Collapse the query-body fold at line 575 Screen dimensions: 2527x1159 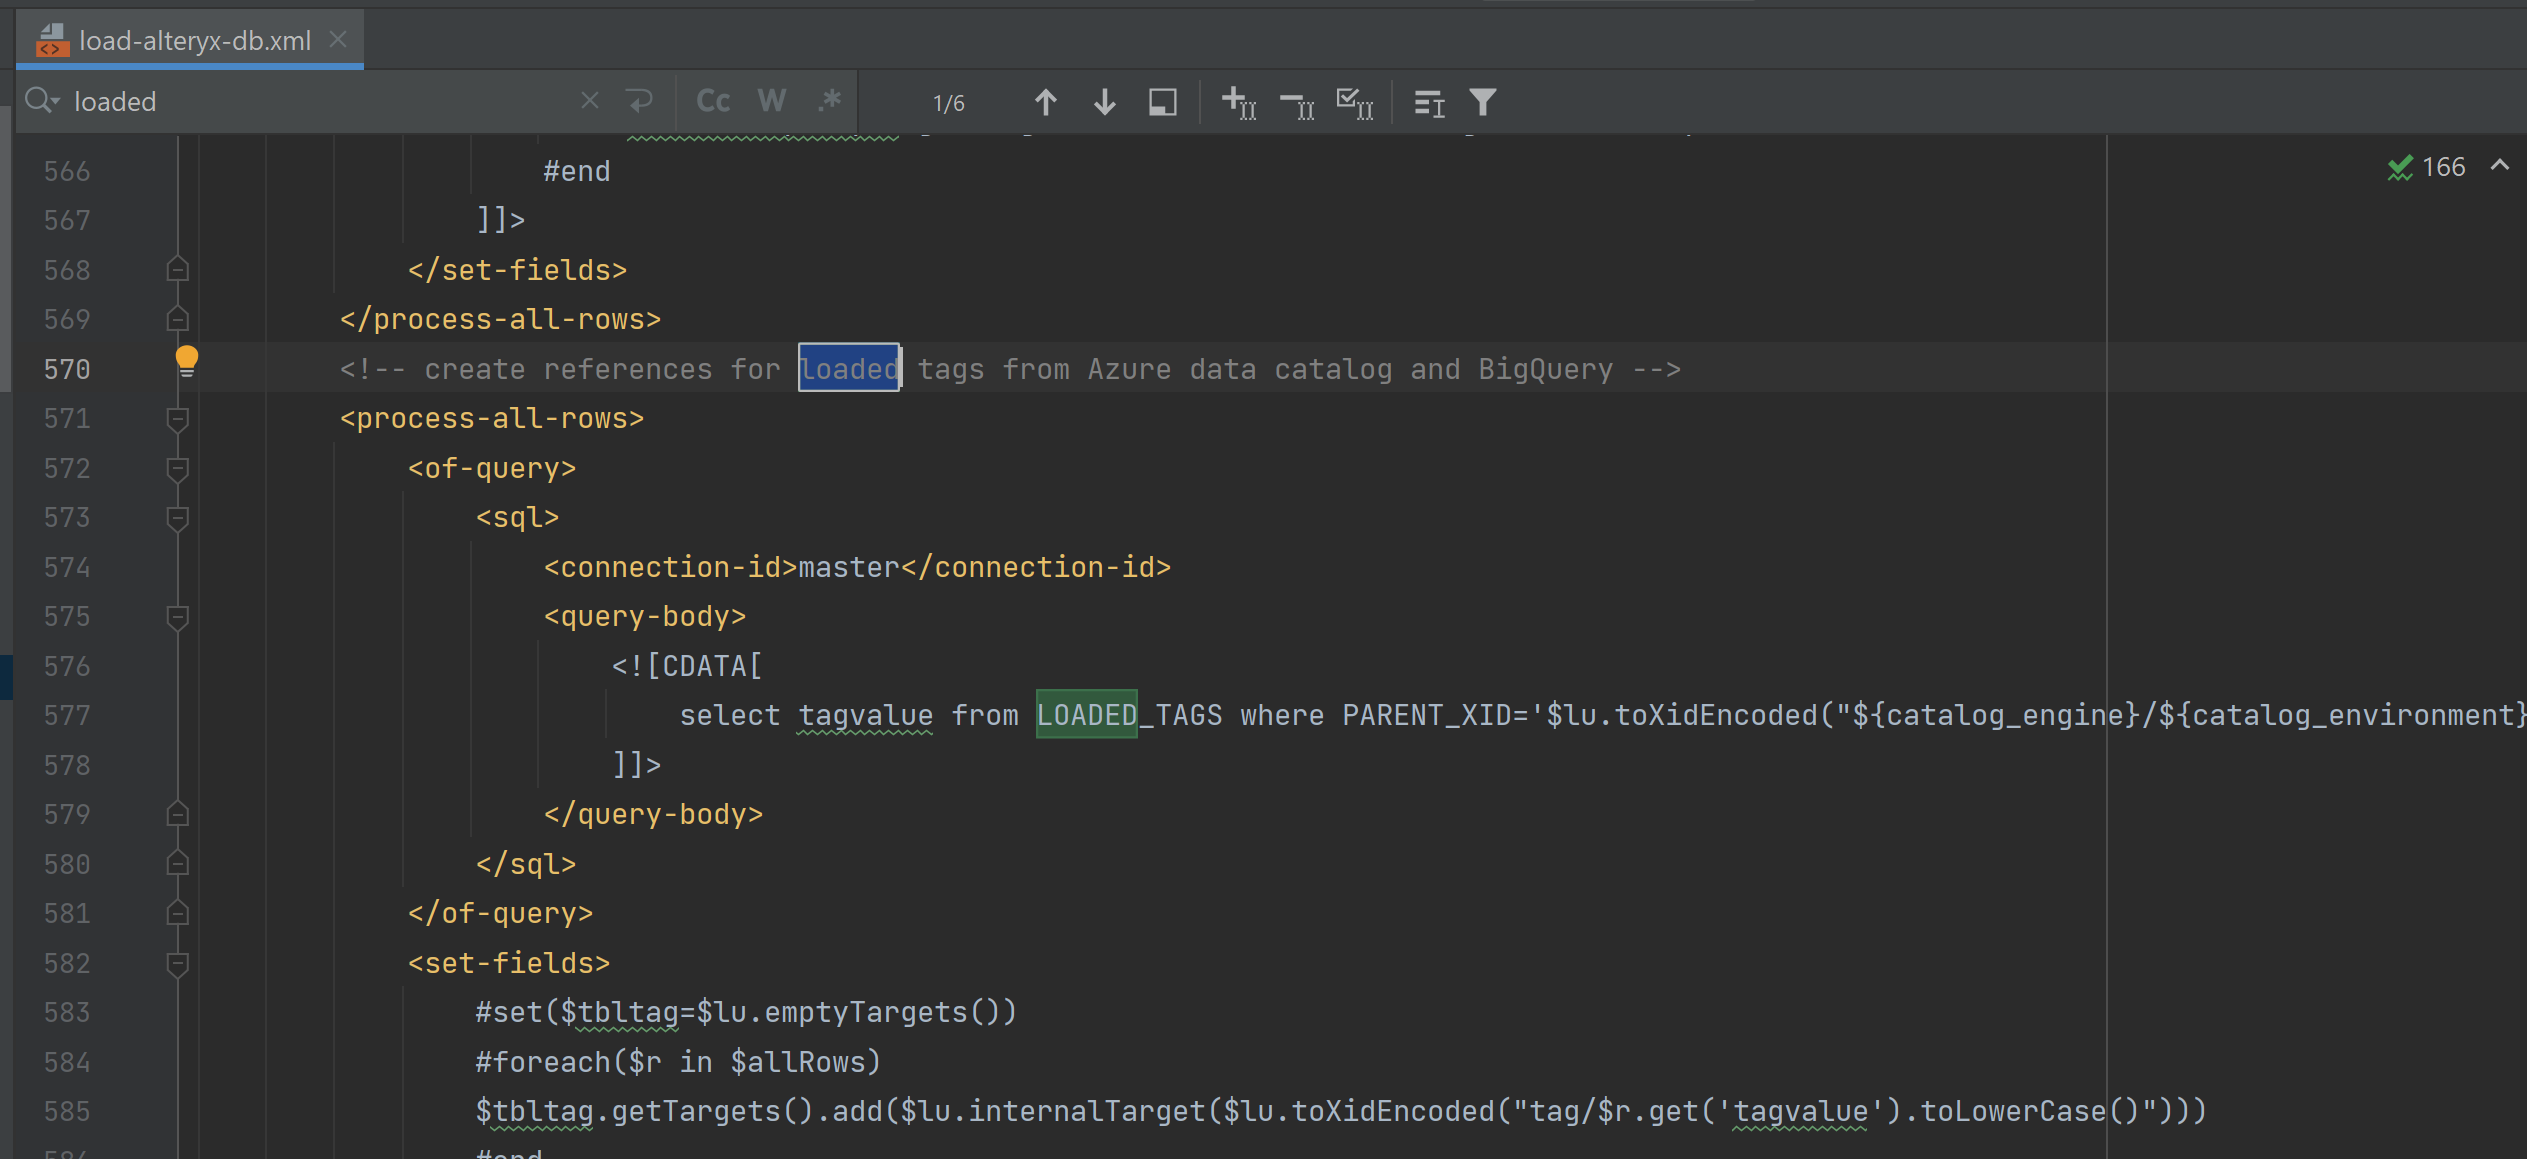pos(178,617)
